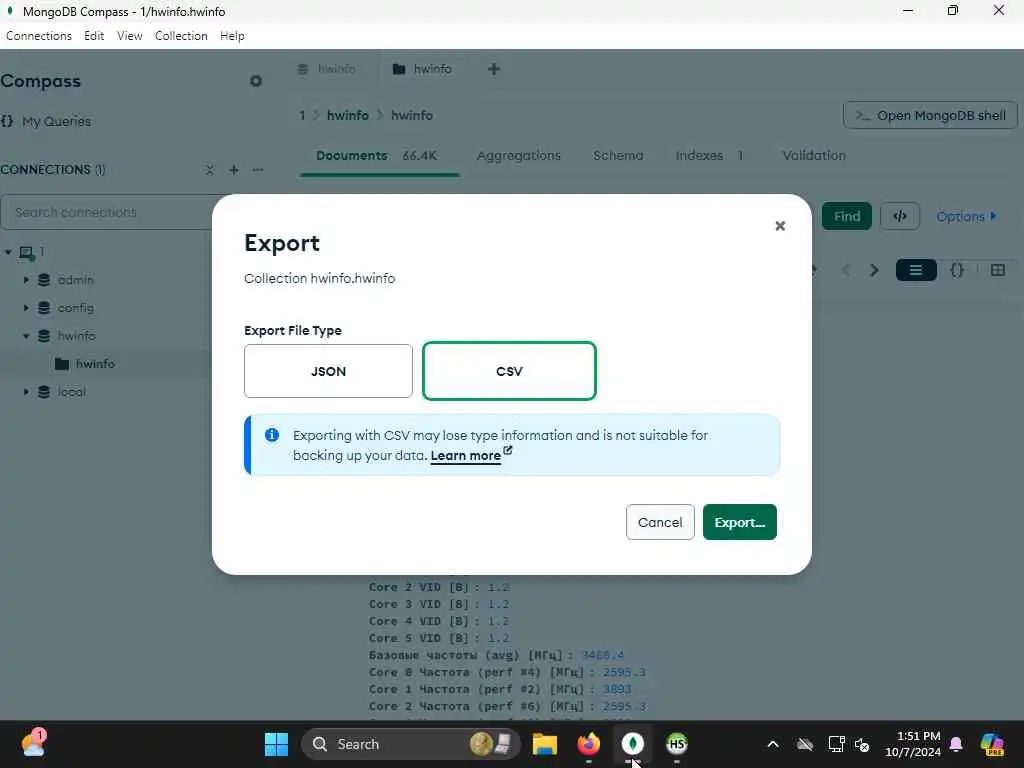Switch to Indexes tab
The height and width of the screenshot is (768, 1024).
[709, 156]
